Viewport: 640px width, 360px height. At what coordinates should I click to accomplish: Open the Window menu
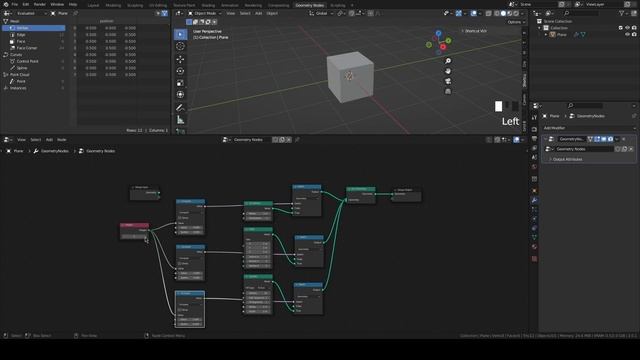tap(57, 4)
